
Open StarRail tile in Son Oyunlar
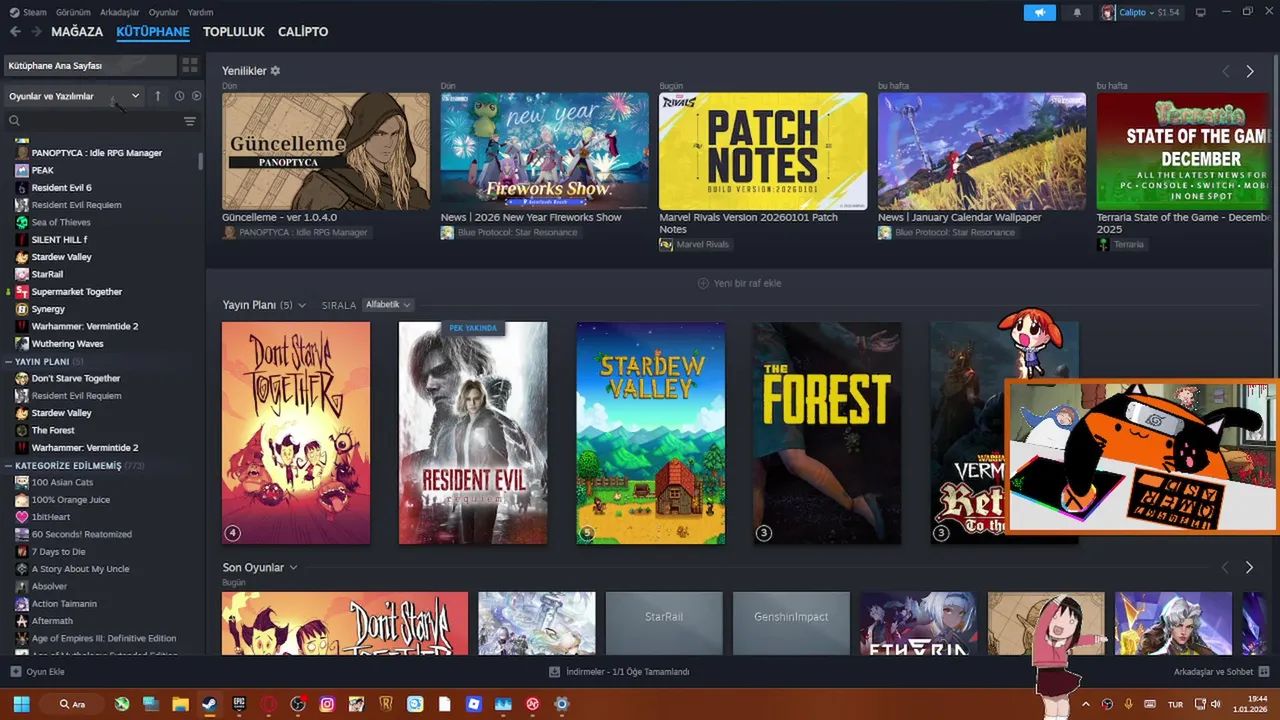tap(664, 623)
